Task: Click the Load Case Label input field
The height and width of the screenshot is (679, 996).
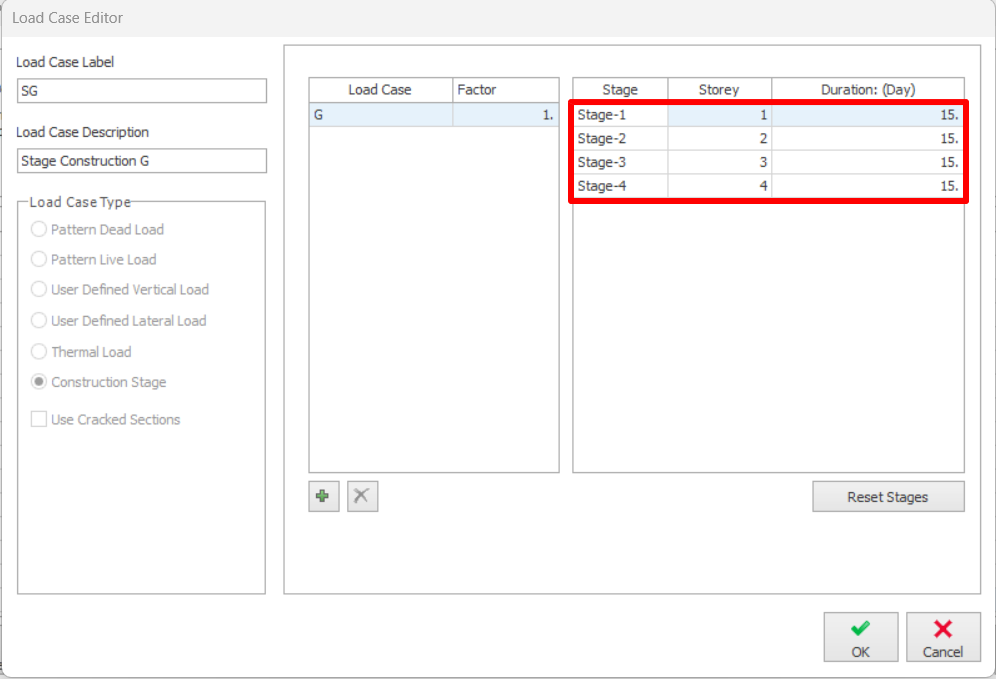Action: click(x=141, y=91)
